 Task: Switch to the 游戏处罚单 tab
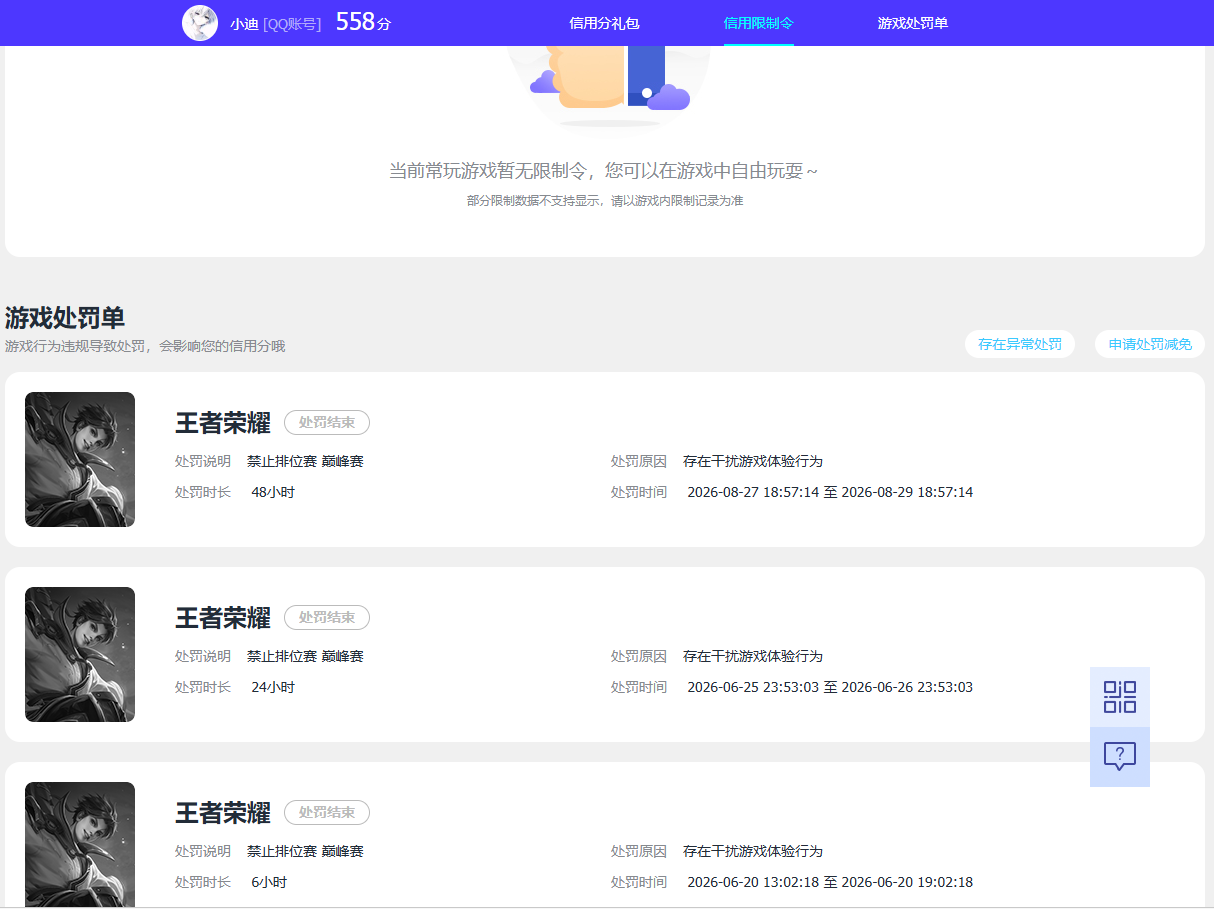pyautogui.click(x=913, y=23)
